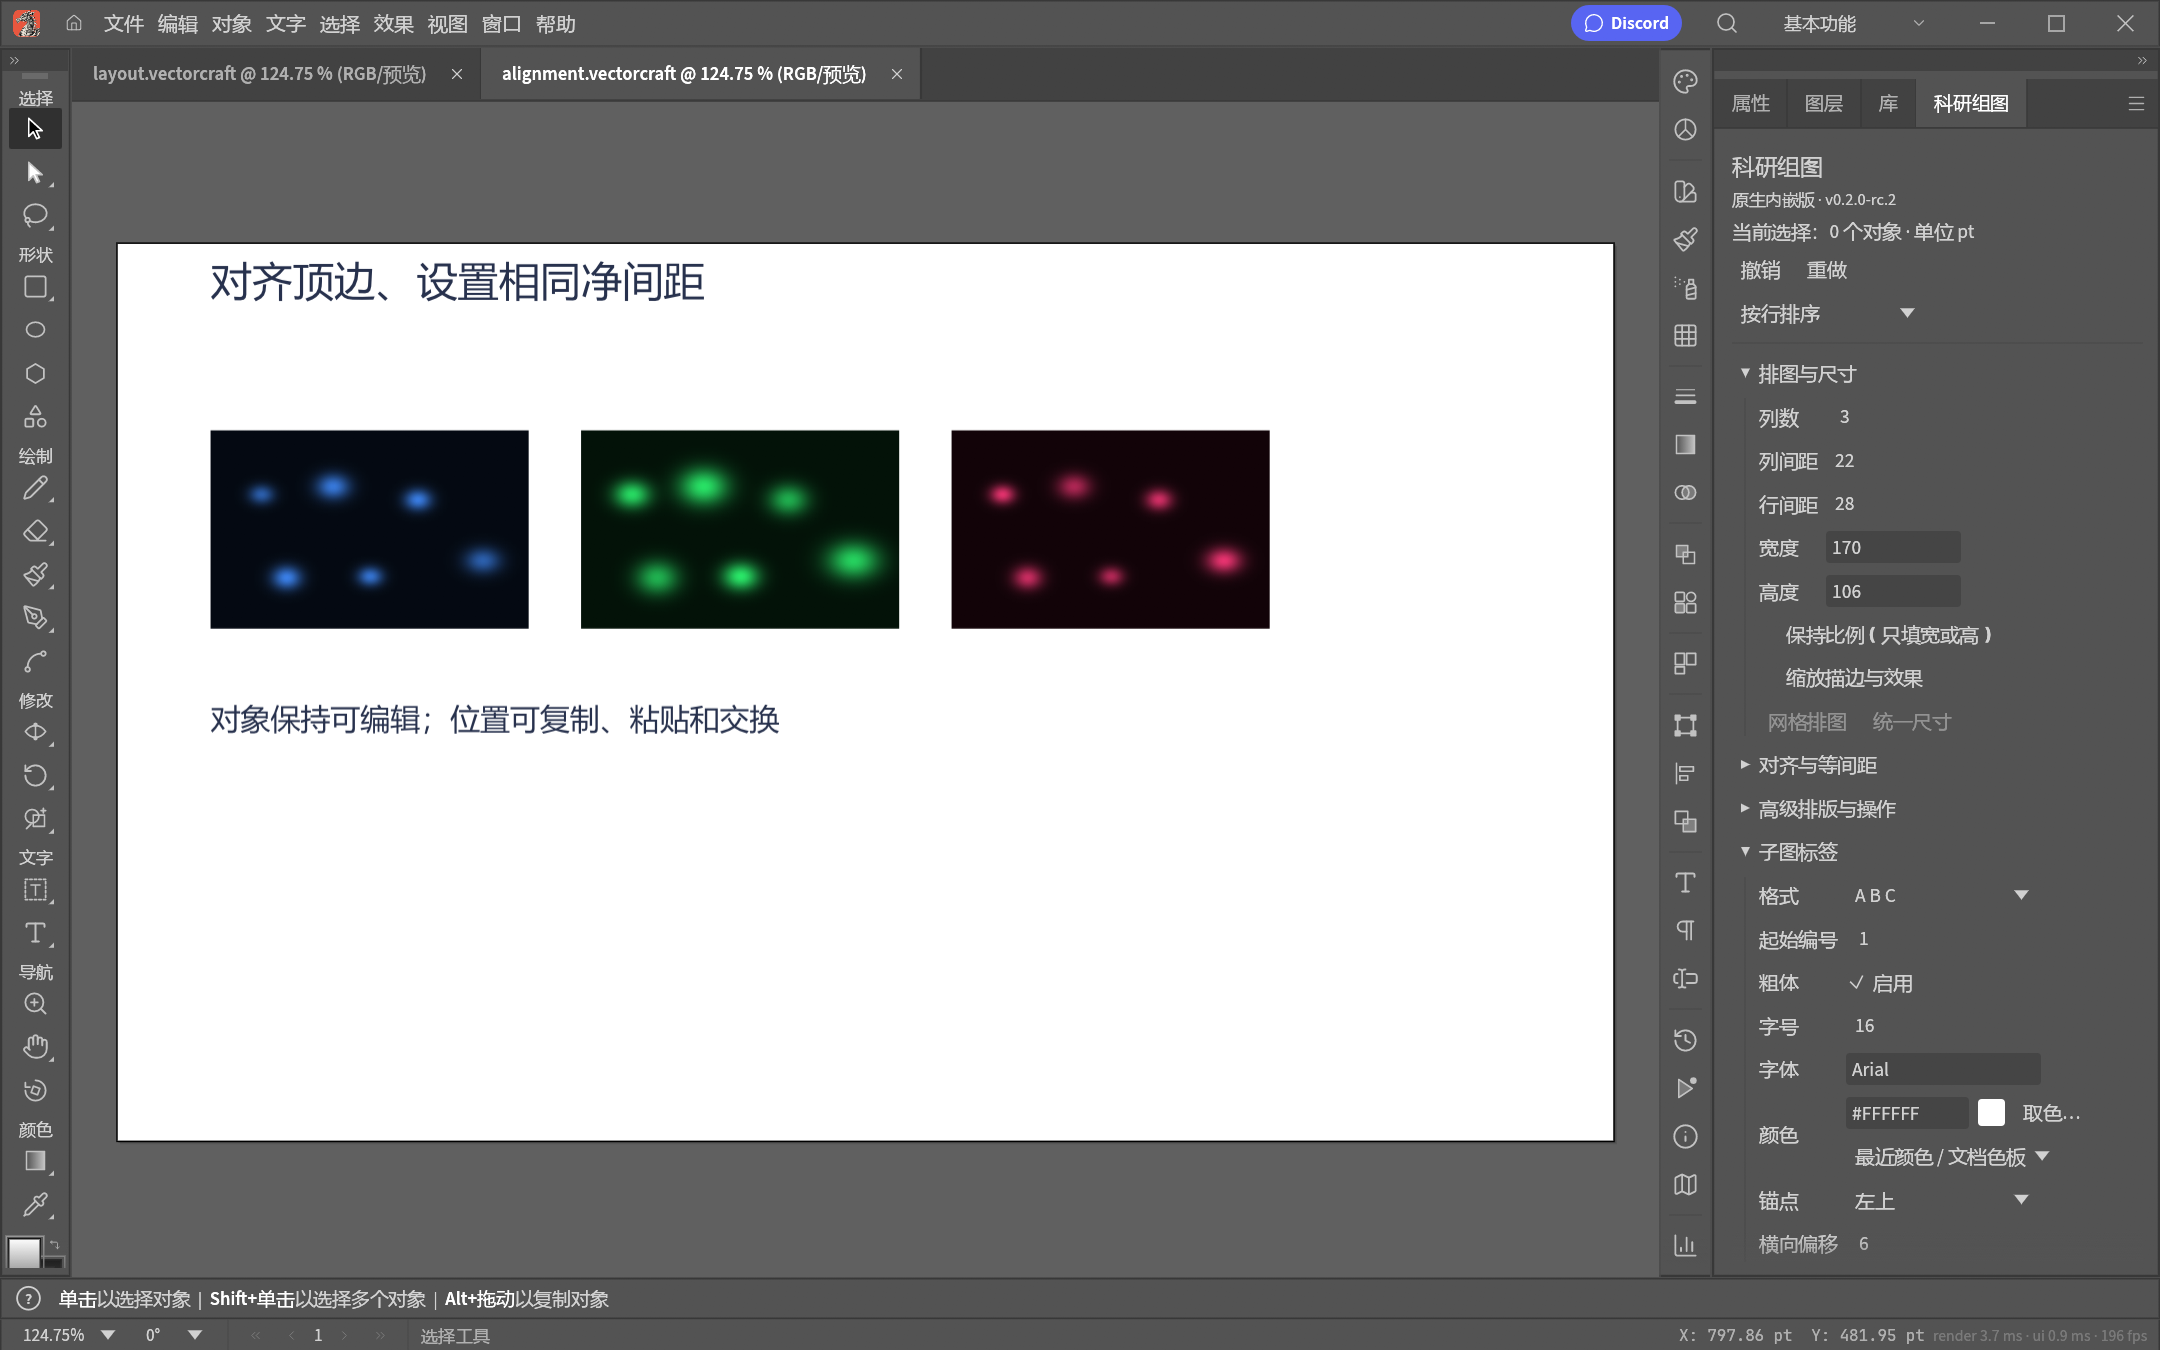Click the Discord button
2160x1350 pixels.
click(x=1626, y=23)
